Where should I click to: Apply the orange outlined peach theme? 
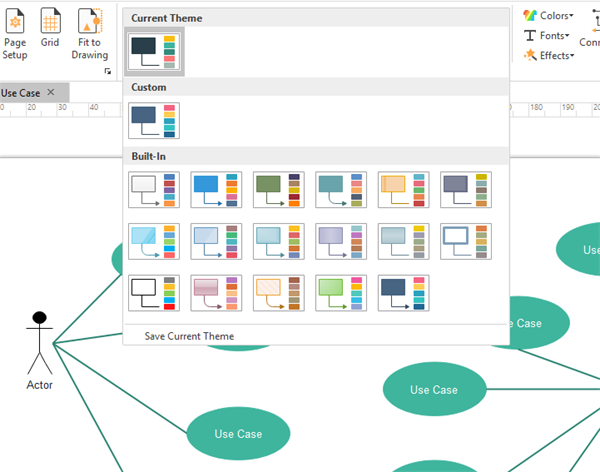[403, 190]
